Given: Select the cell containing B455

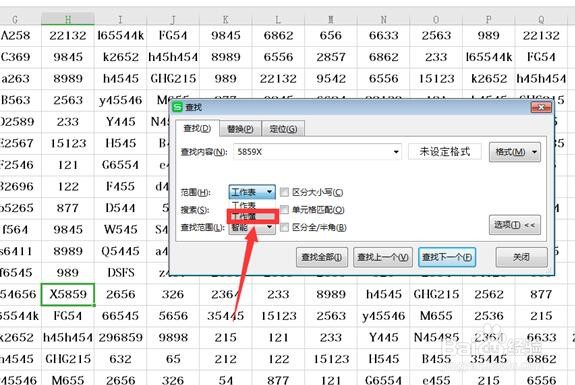Looking at the screenshot, I should click(436, 359).
